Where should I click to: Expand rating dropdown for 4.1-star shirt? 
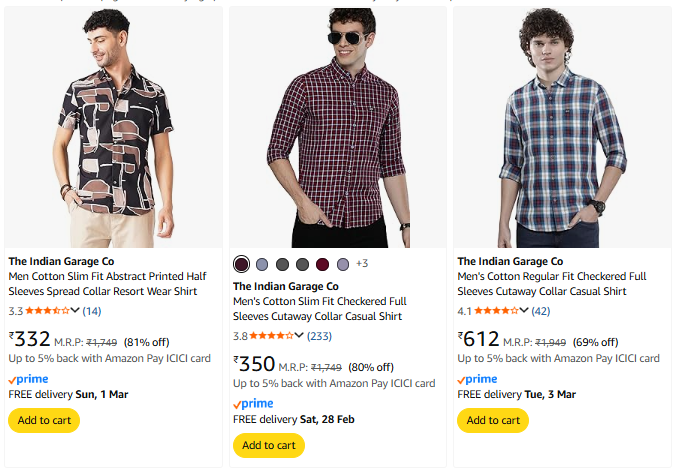[526, 311]
